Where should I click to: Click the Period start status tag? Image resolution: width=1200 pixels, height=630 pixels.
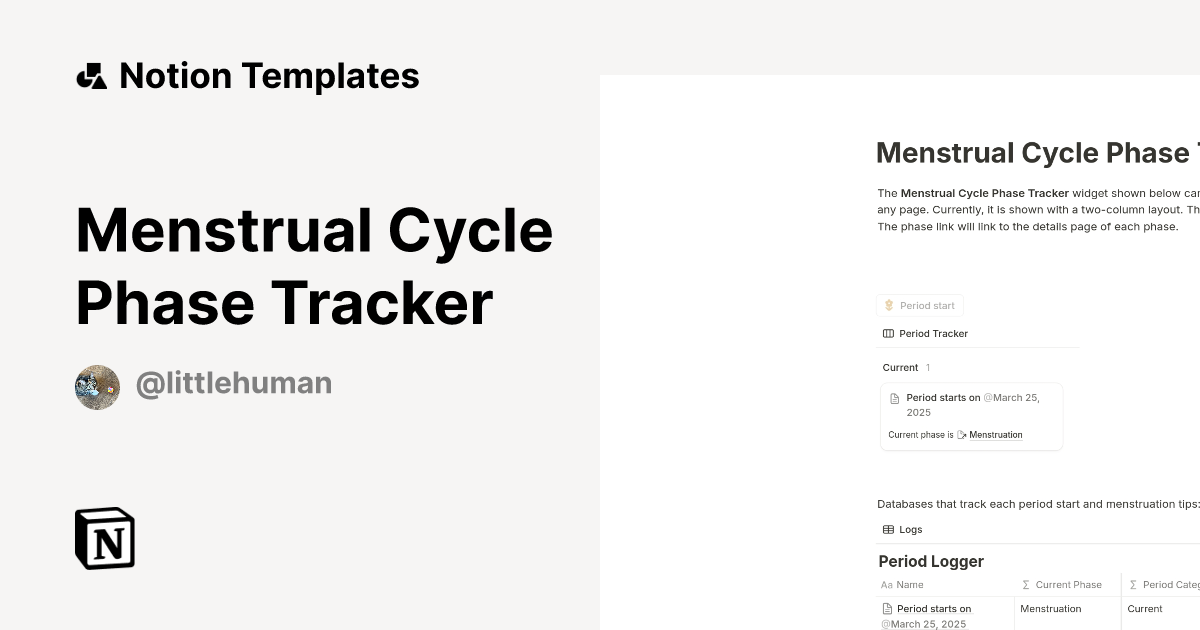point(920,305)
